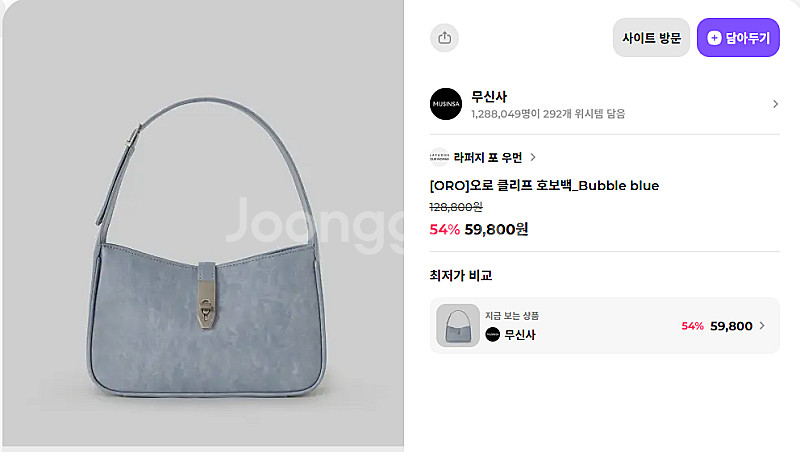Image resolution: width=800 pixels, height=452 pixels.
Task: Open the 무신사 store name heading
Action: [x=489, y=96]
